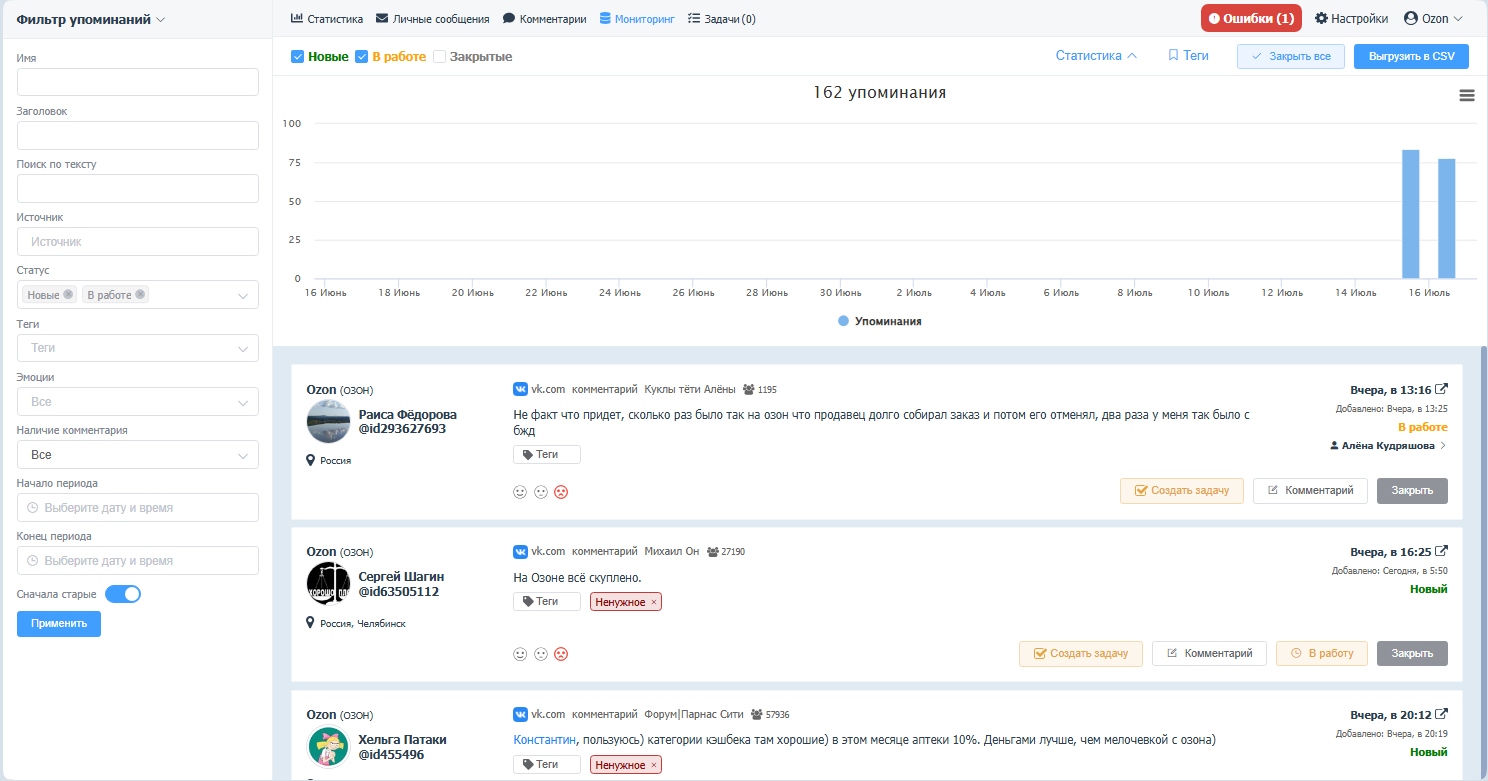Enable the Закрытые status checkbox
The width and height of the screenshot is (1488, 781).
point(439,57)
